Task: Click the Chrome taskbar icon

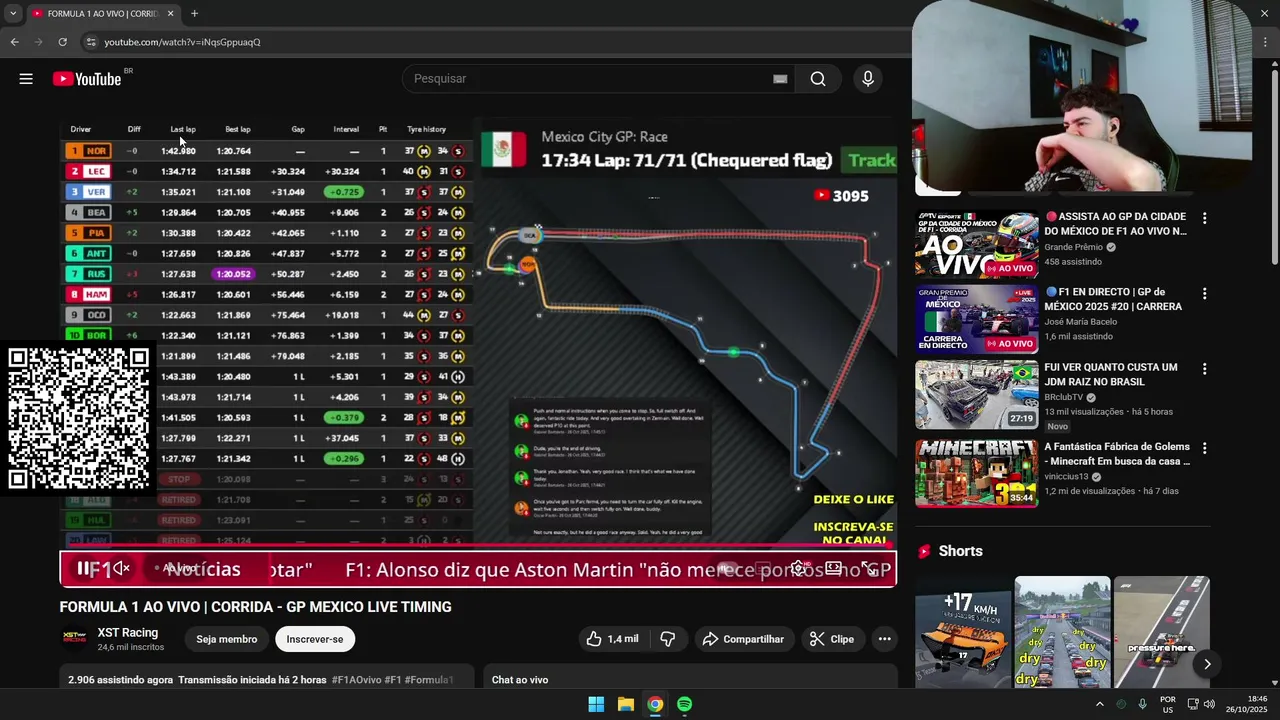Action: point(655,704)
